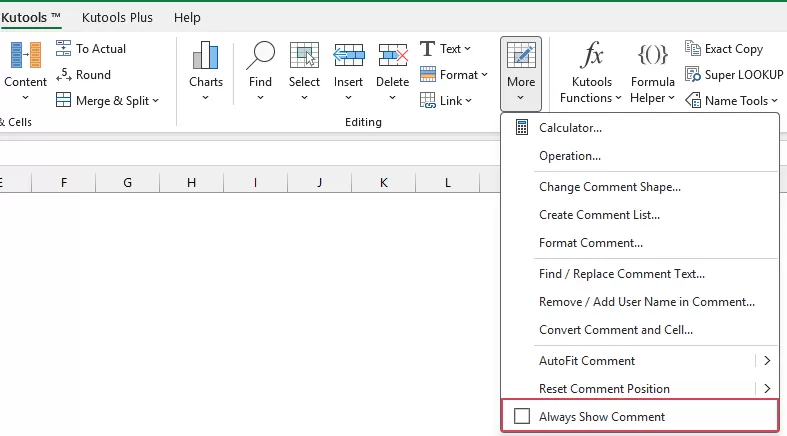Select column I header
The width and height of the screenshot is (787, 436).
pyautogui.click(x=255, y=183)
